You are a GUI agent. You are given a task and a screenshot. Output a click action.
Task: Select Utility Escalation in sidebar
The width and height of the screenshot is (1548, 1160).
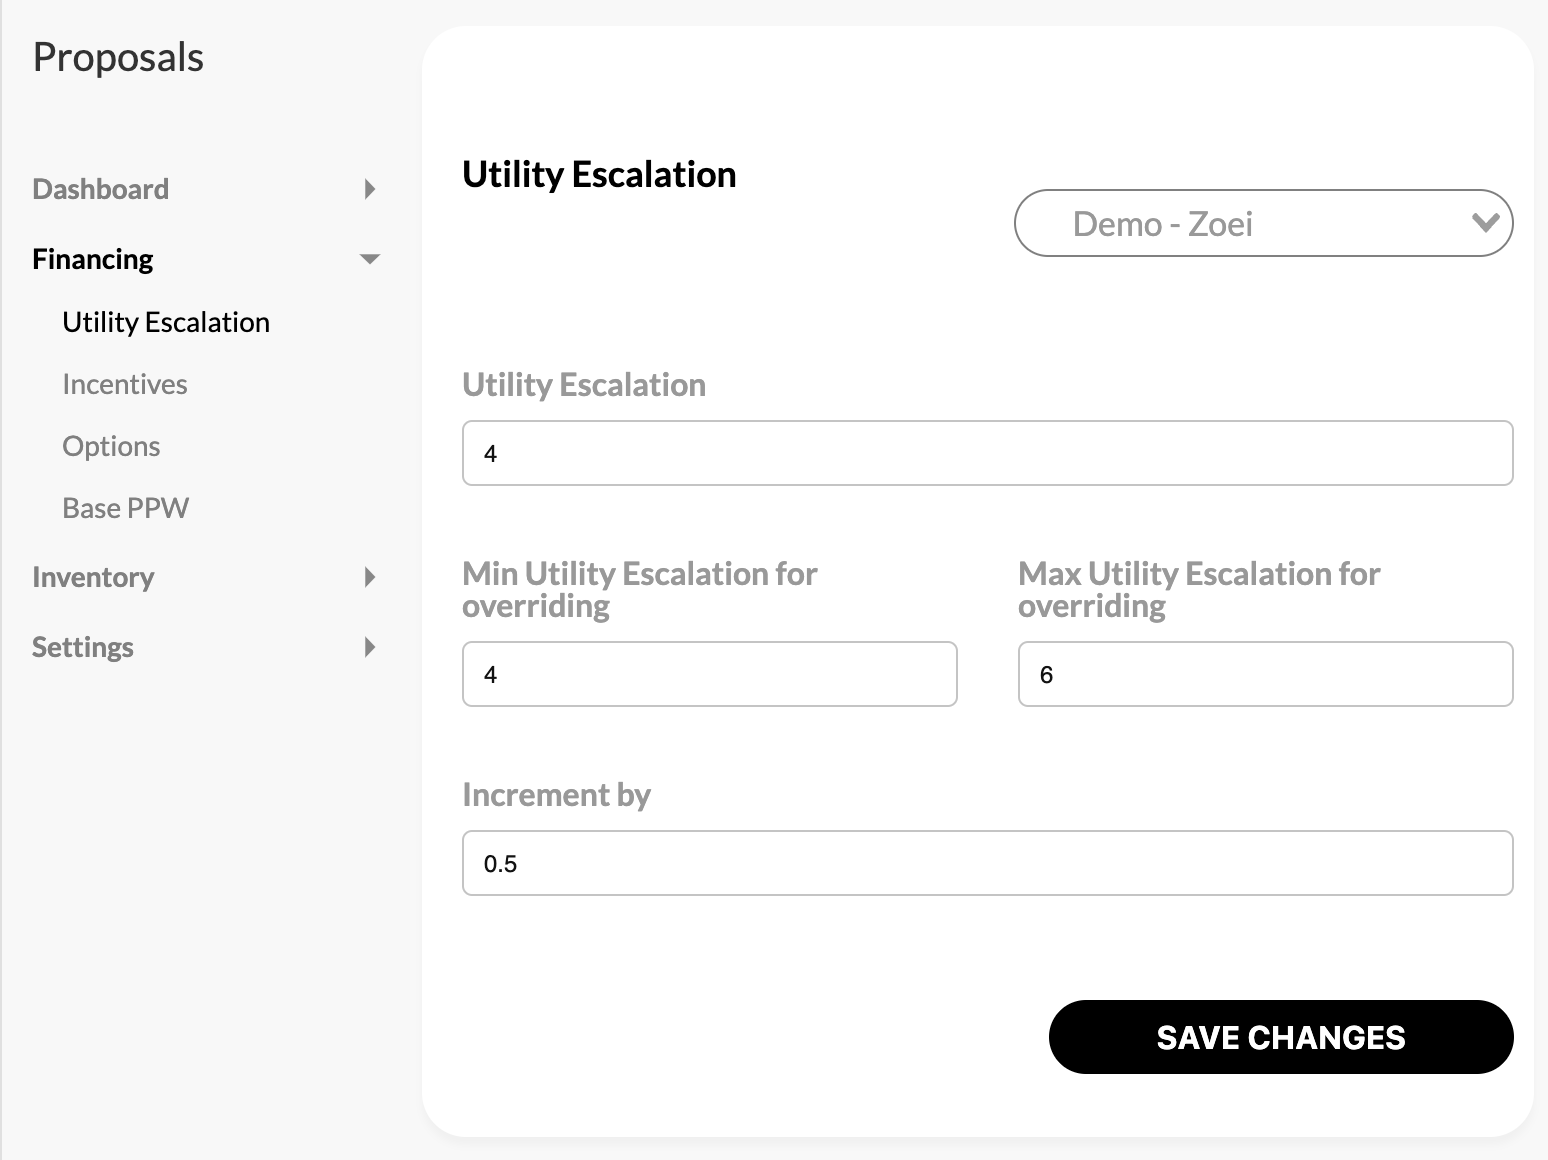[166, 322]
